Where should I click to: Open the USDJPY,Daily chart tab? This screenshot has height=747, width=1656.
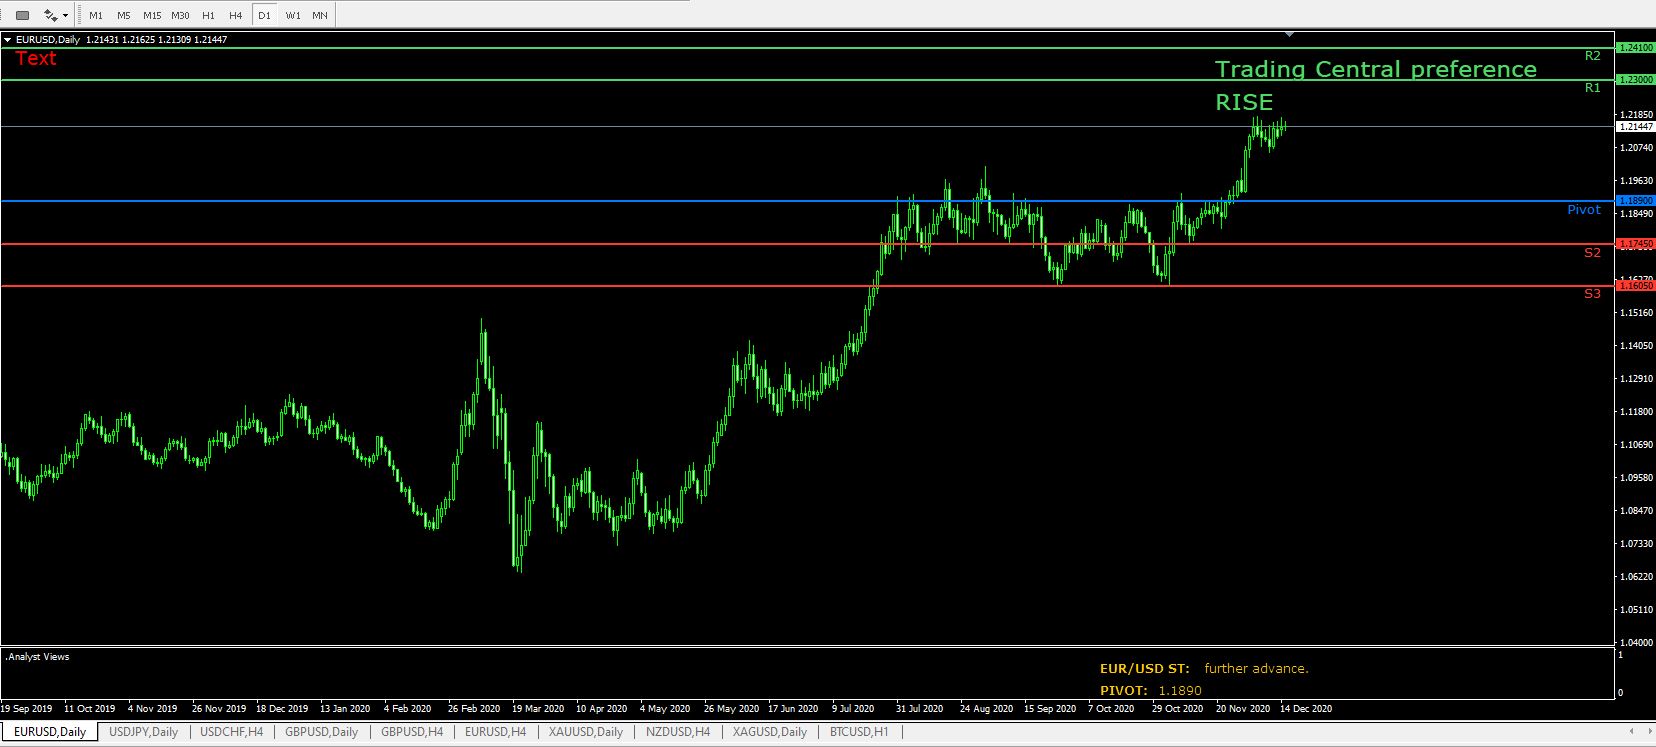coord(144,731)
